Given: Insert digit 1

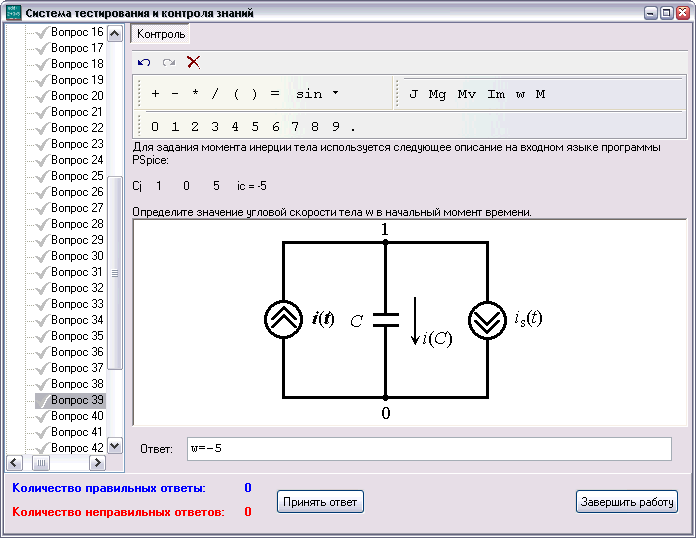Looking at the screenshot, I should [x=175, y=127].
